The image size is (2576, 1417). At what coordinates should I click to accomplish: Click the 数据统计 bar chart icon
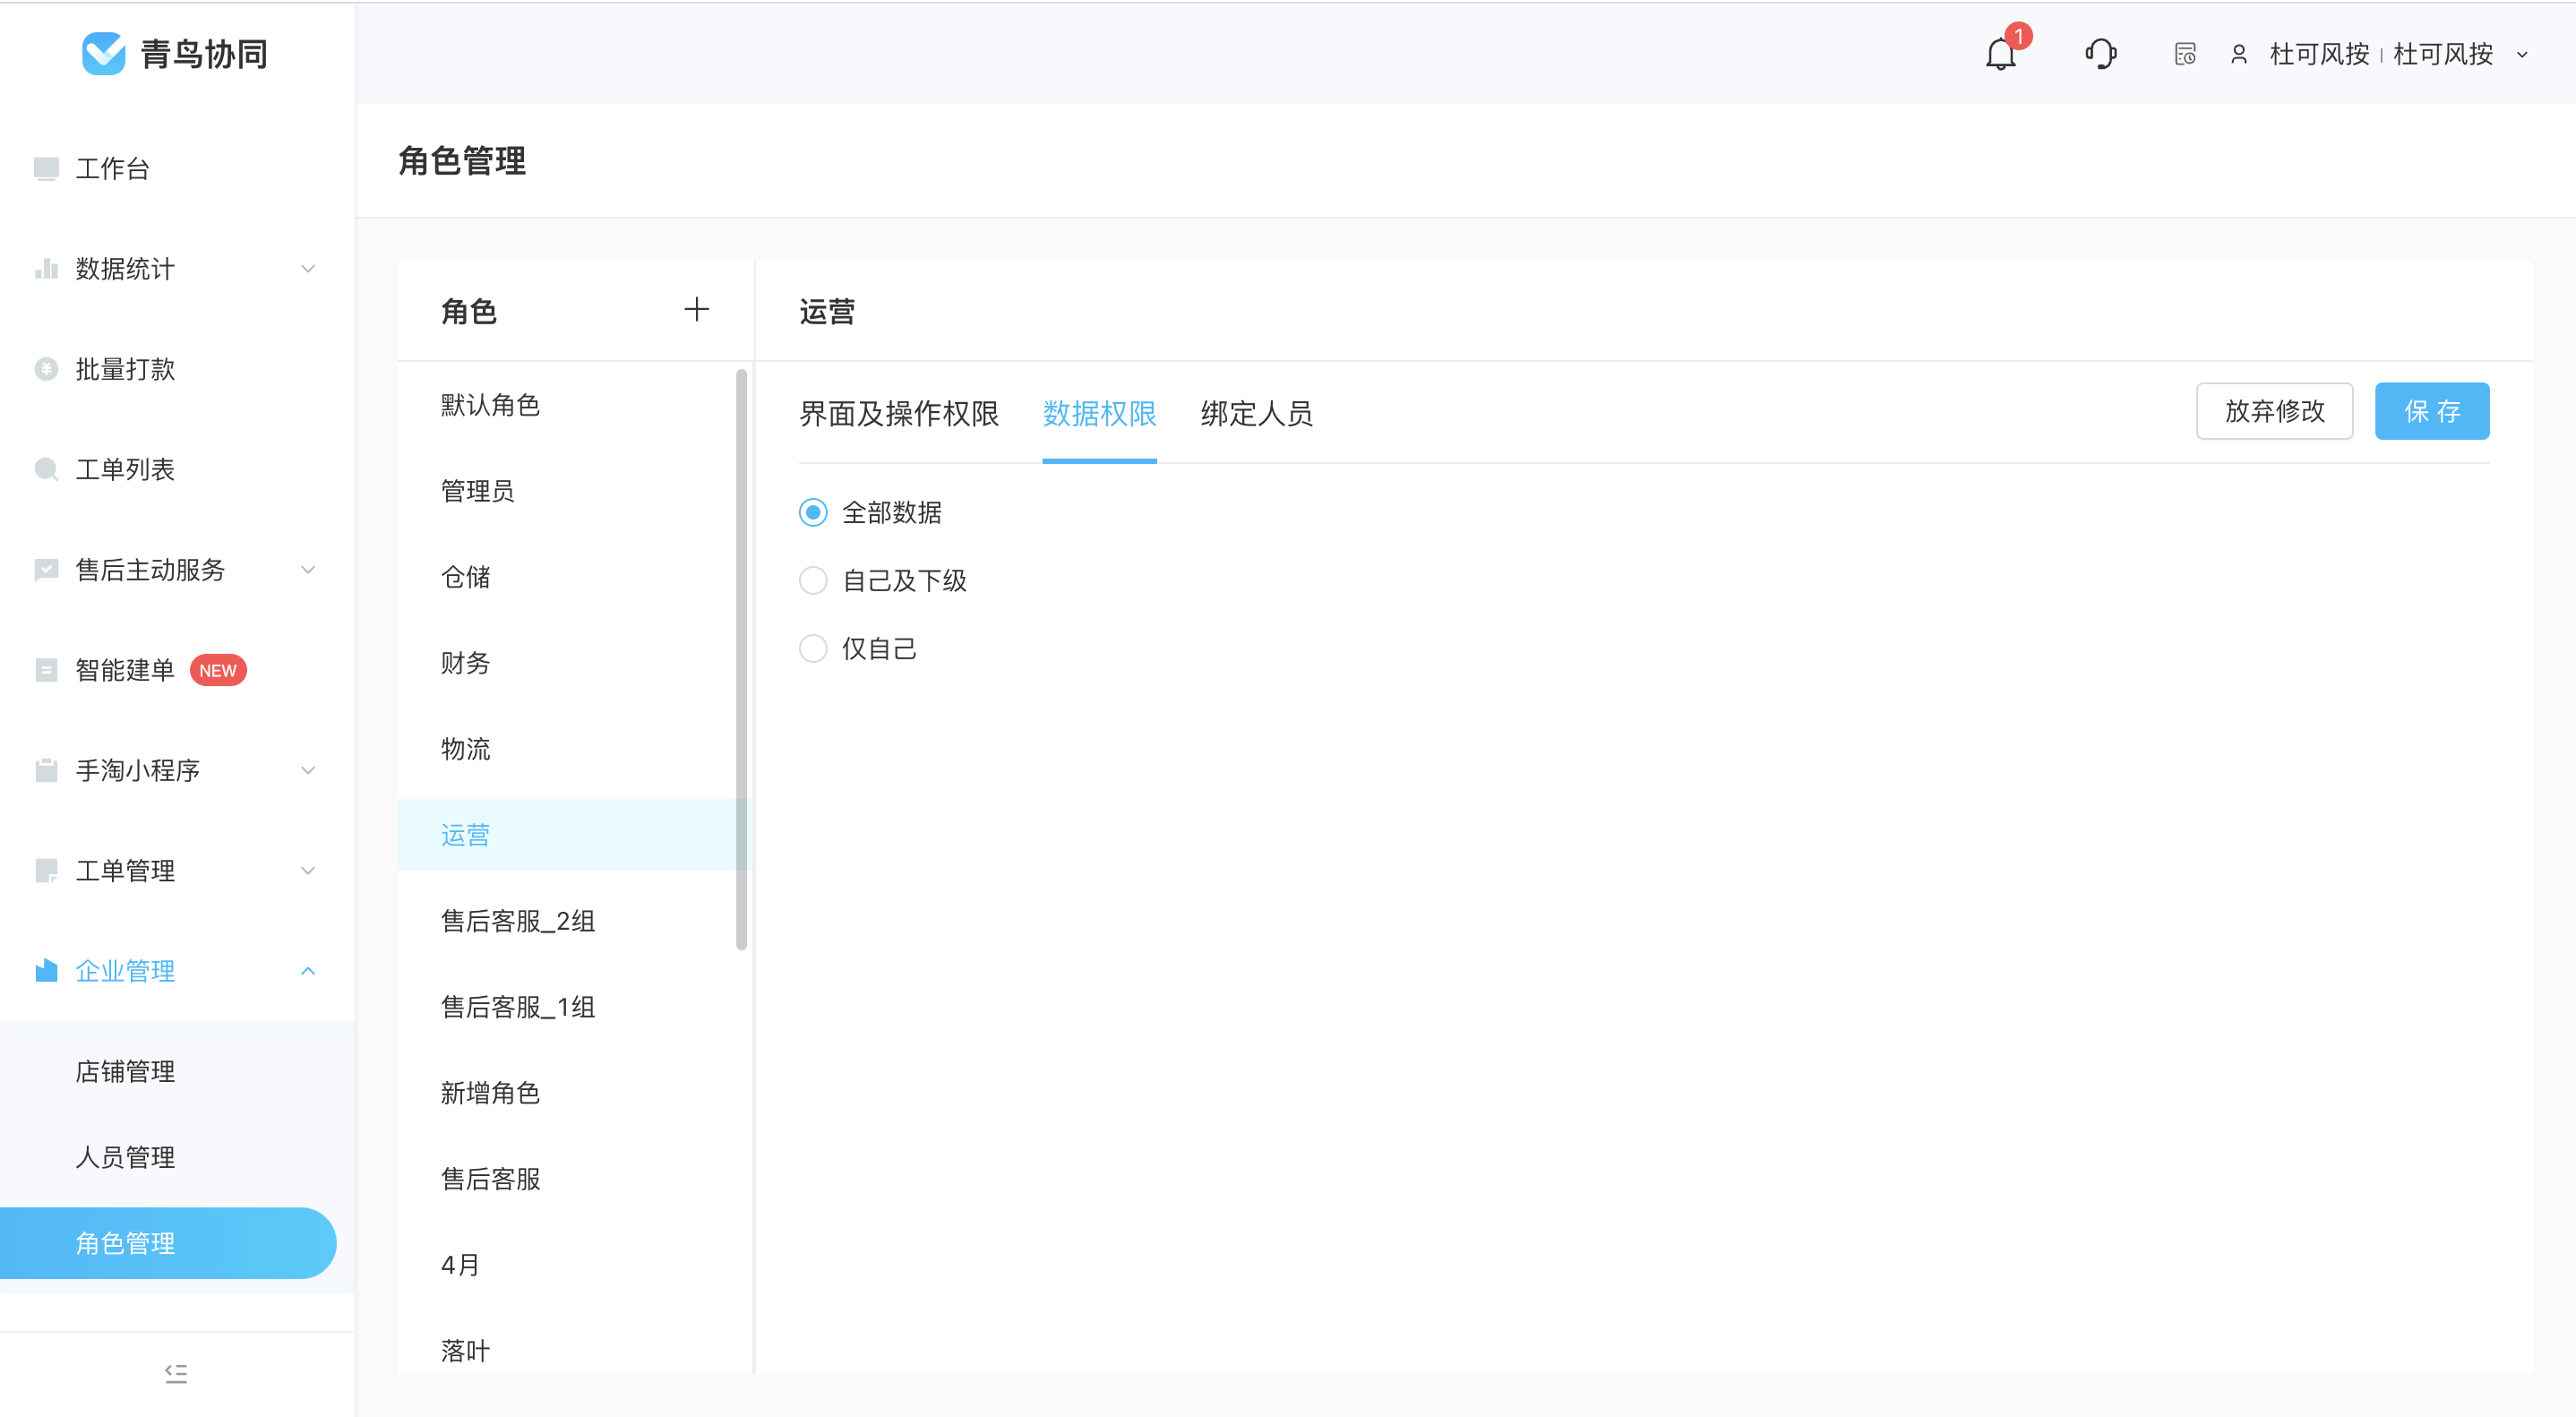click(x=46, y=268)
